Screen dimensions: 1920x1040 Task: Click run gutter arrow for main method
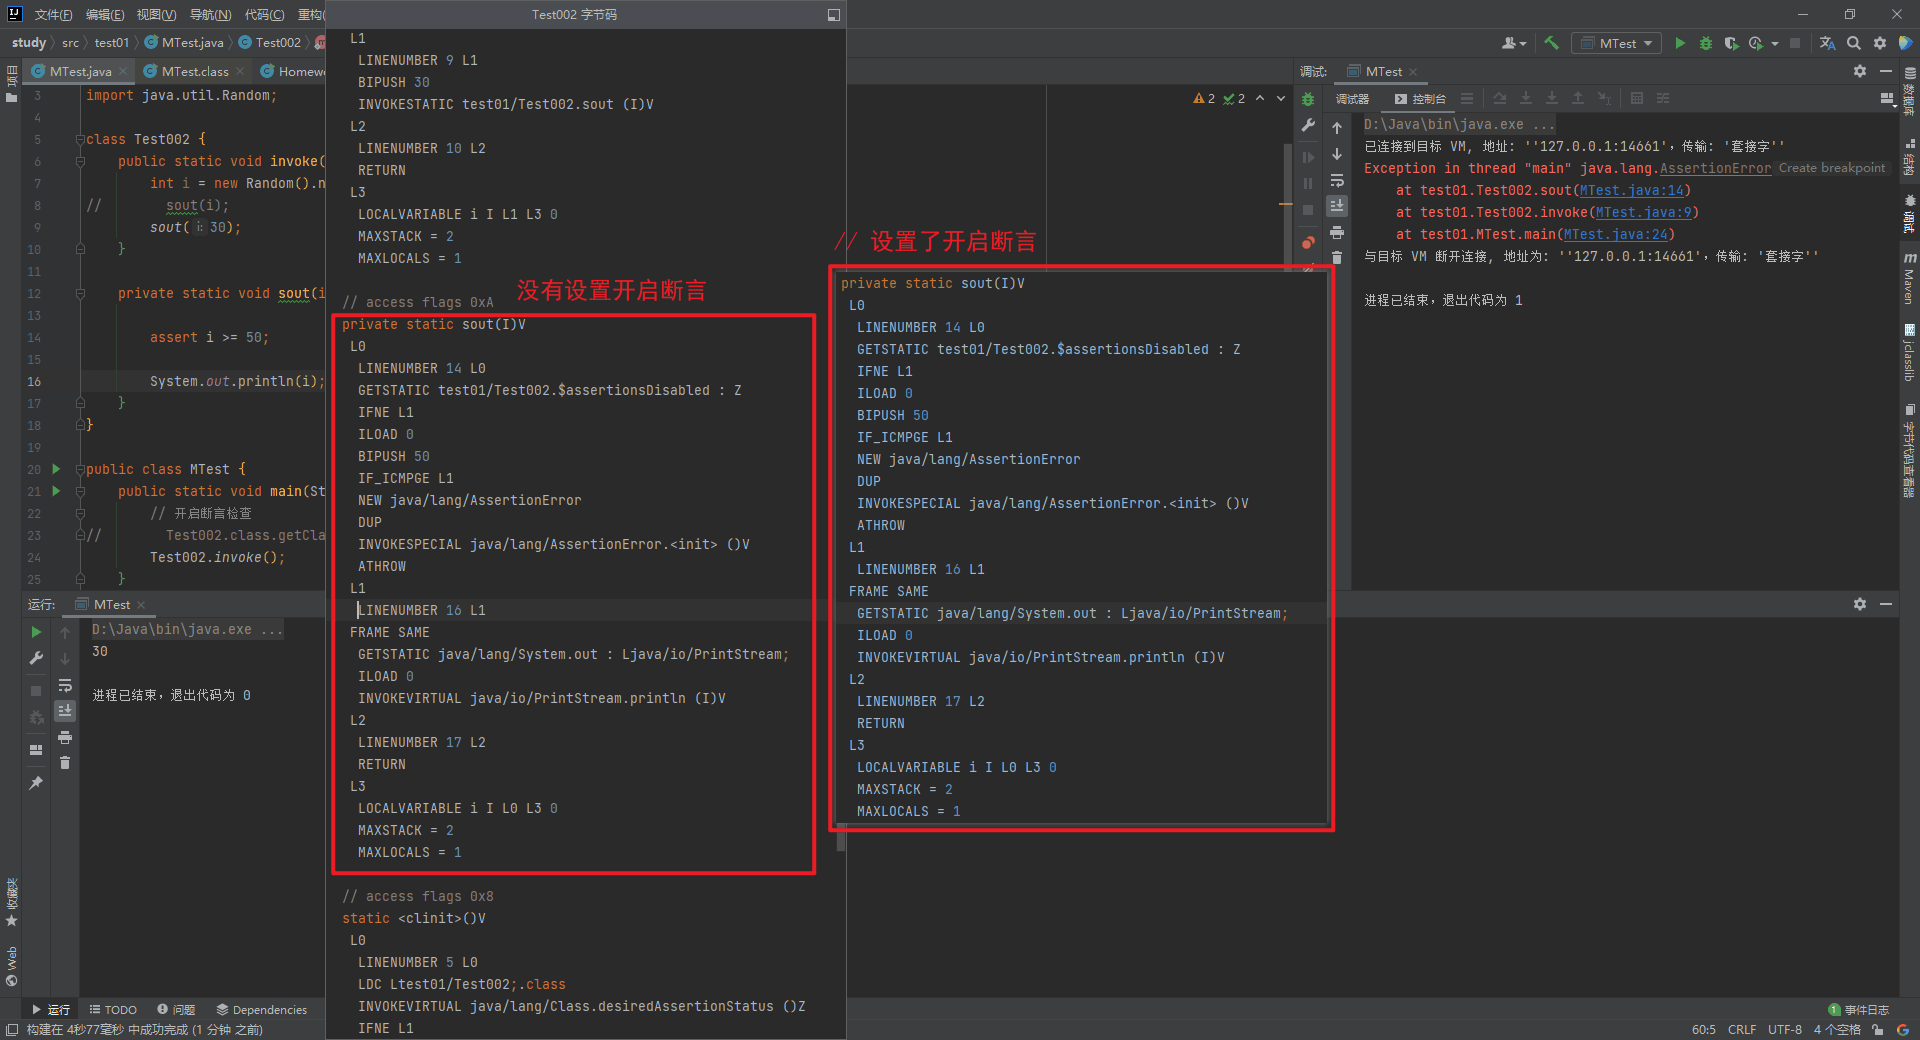coord(56,491)
